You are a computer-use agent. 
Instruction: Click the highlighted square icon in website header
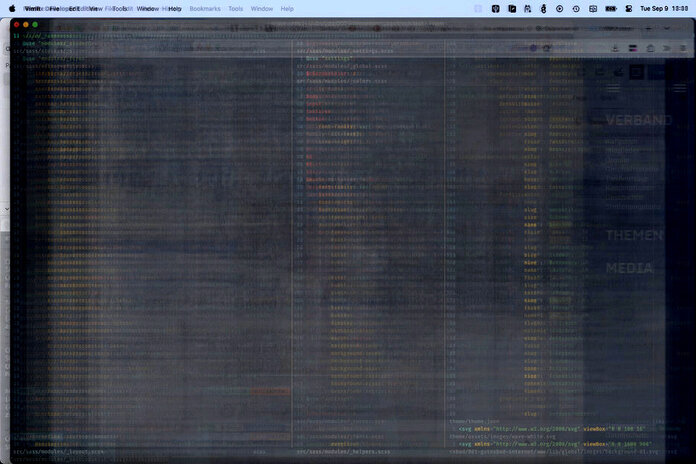pos(635,72)
